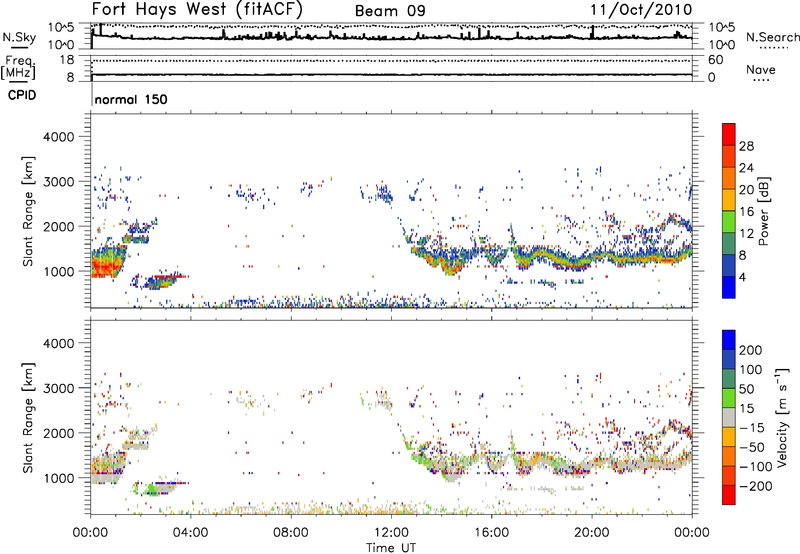Screen dimensions: 800x554
Task: Click the positive "50" velocity colorbar label
Action: click(x=746, y=389)
